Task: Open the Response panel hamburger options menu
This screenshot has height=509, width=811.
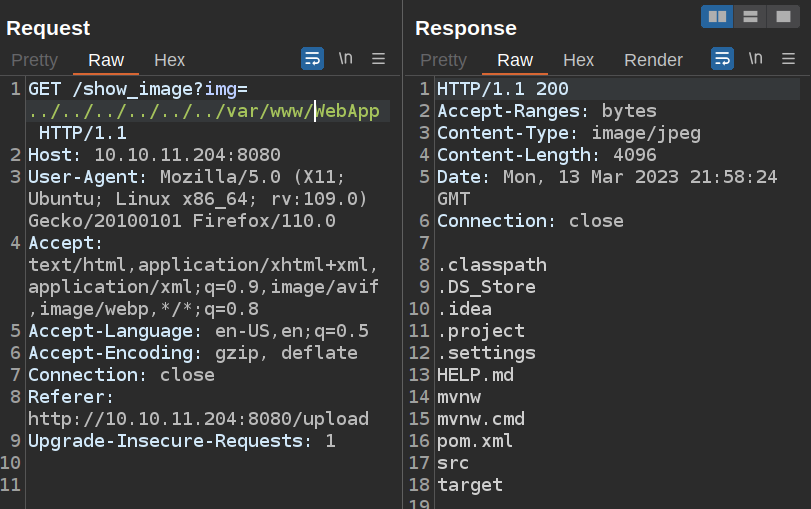Action: (x=788, y=59)
